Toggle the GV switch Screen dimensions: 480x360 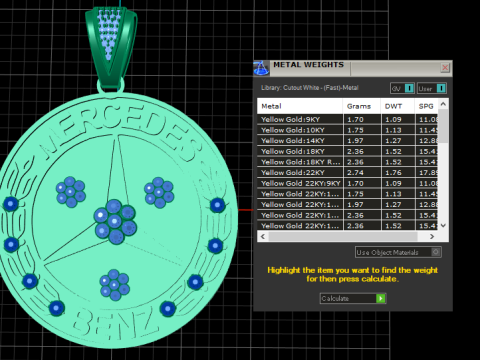[402, 88]
